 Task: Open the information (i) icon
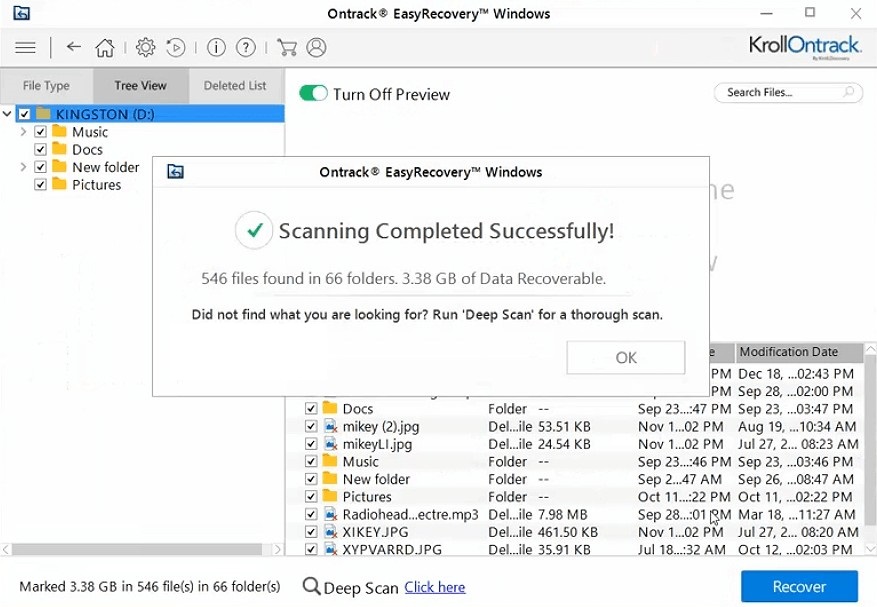coord(216,48)
